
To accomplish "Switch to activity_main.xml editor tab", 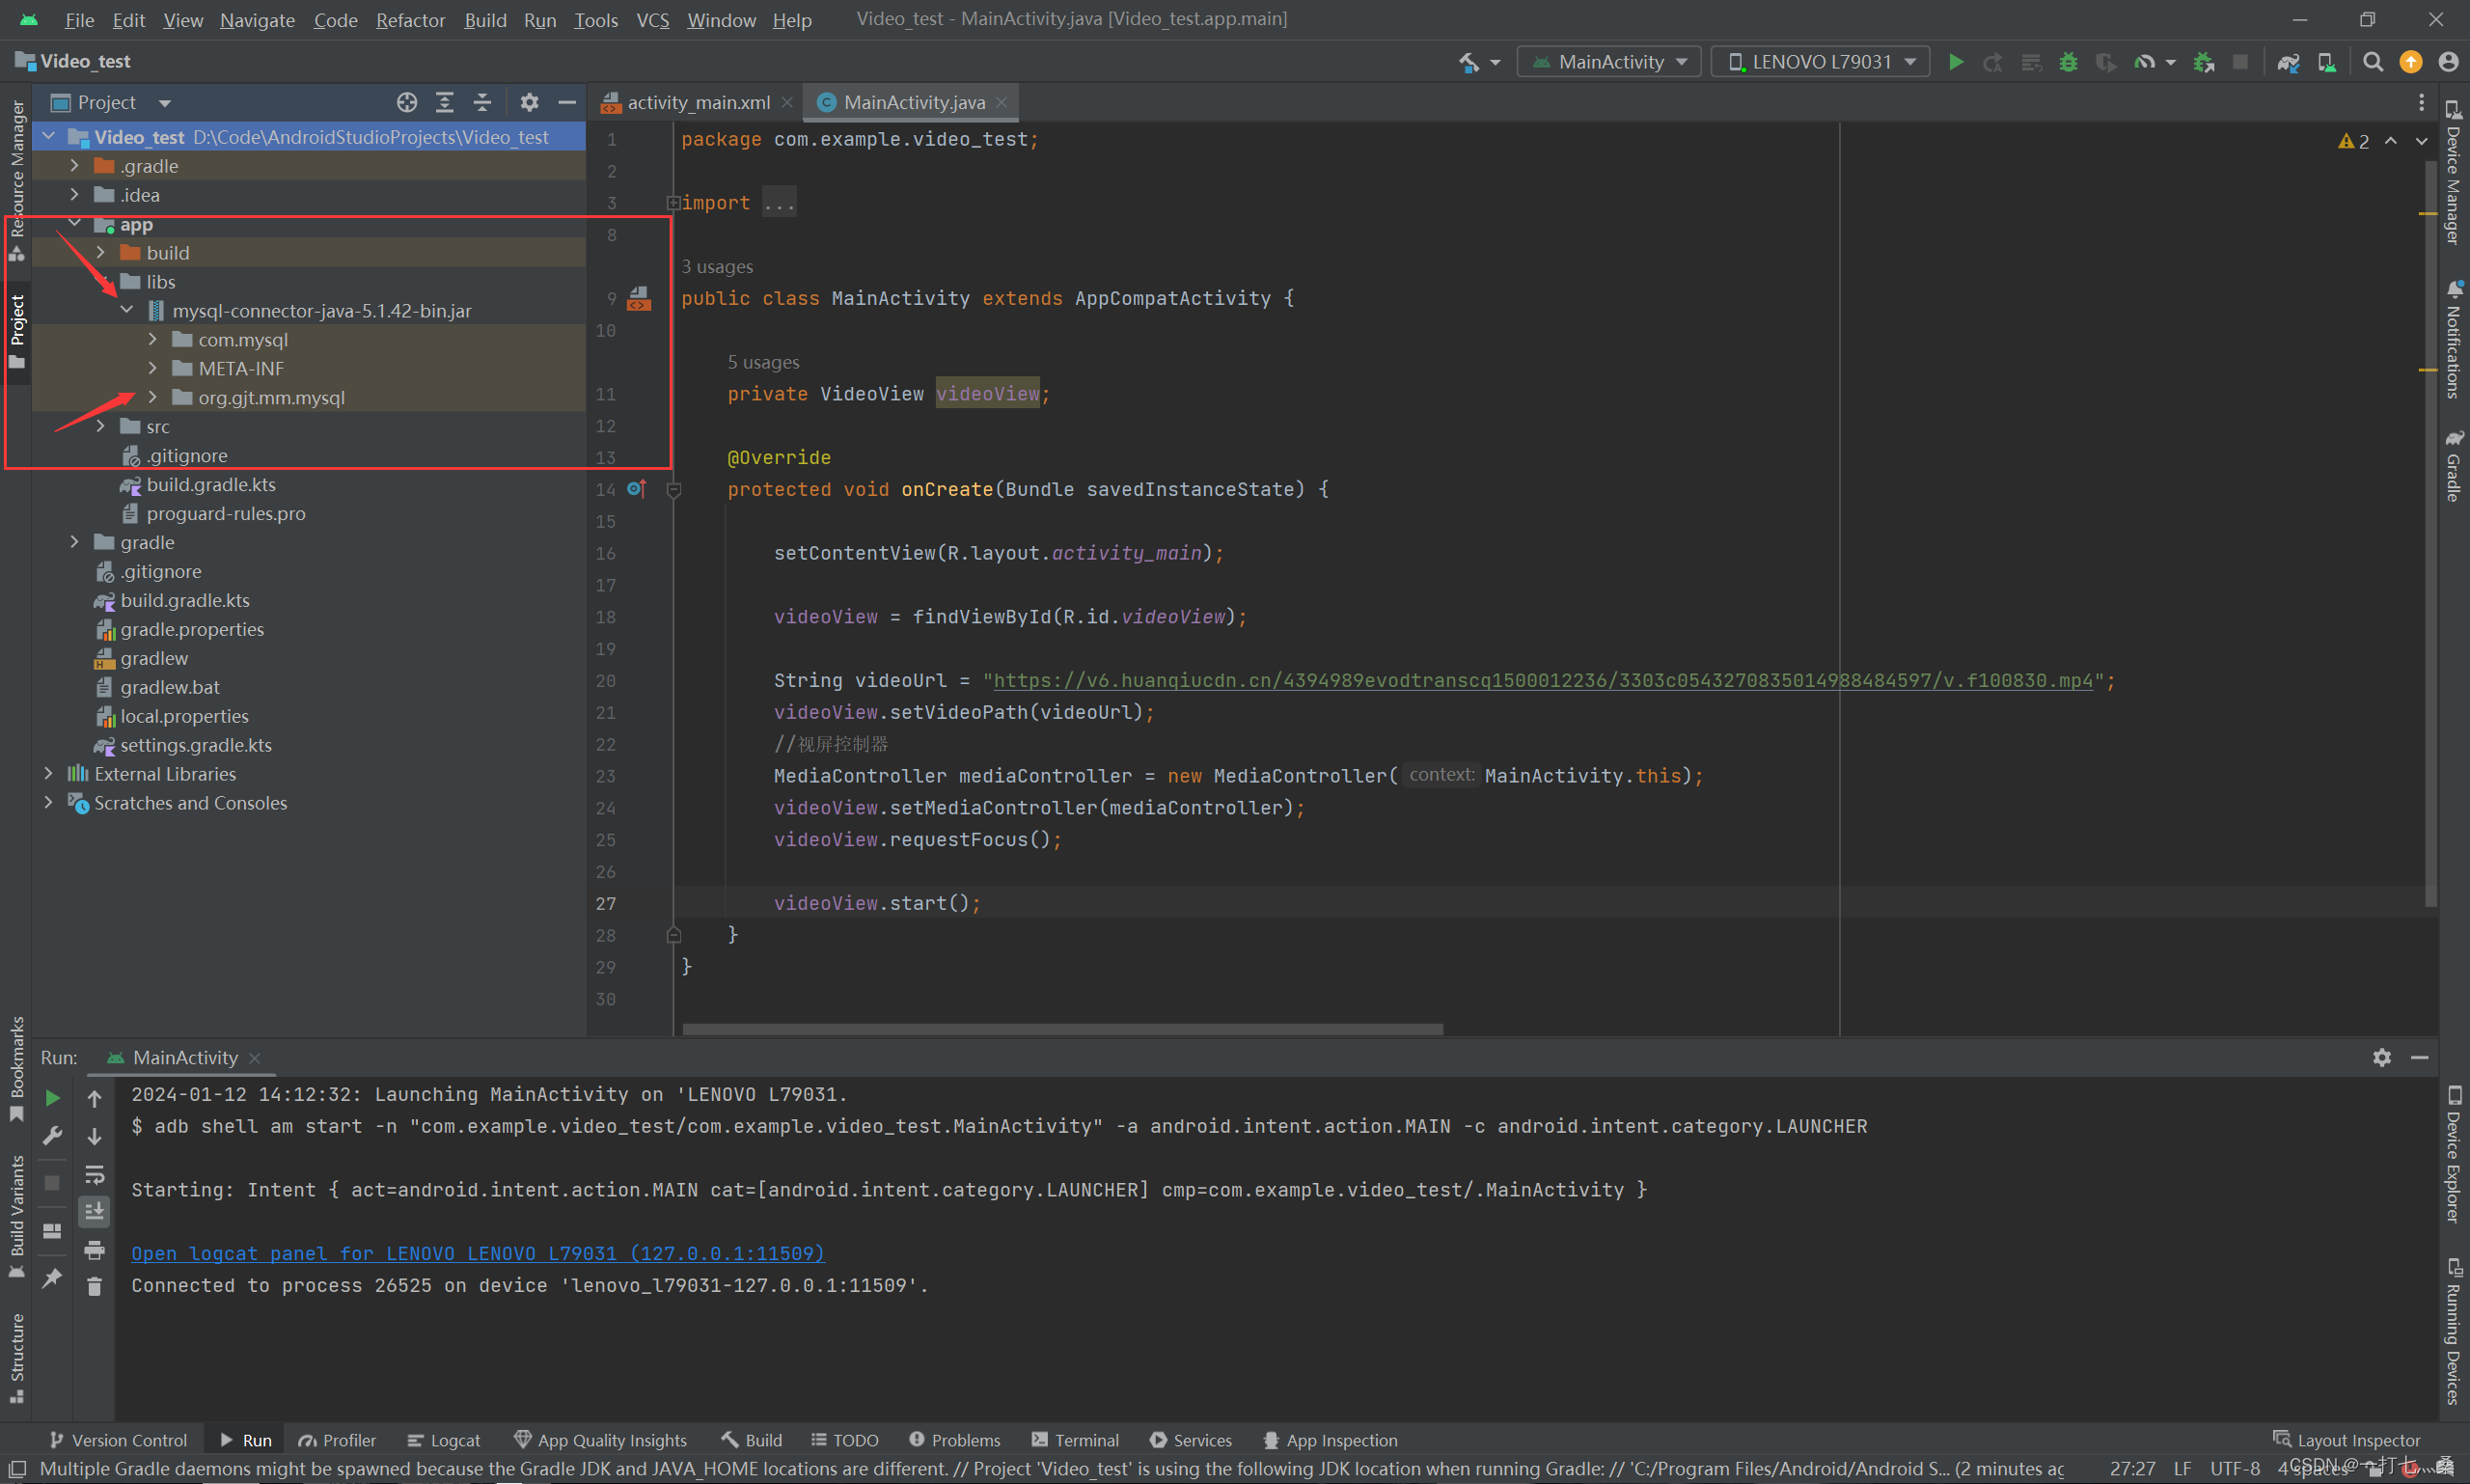I will coord(696,102).
